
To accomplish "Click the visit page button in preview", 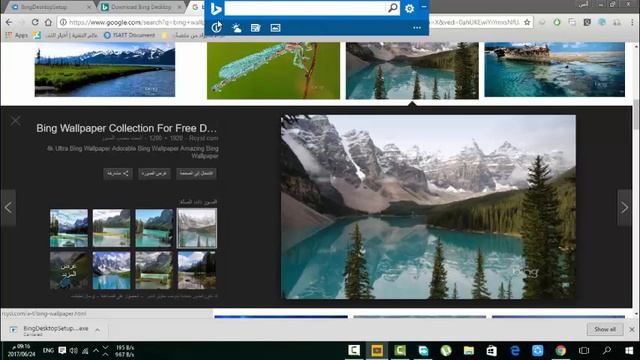I will coord(196,173).
